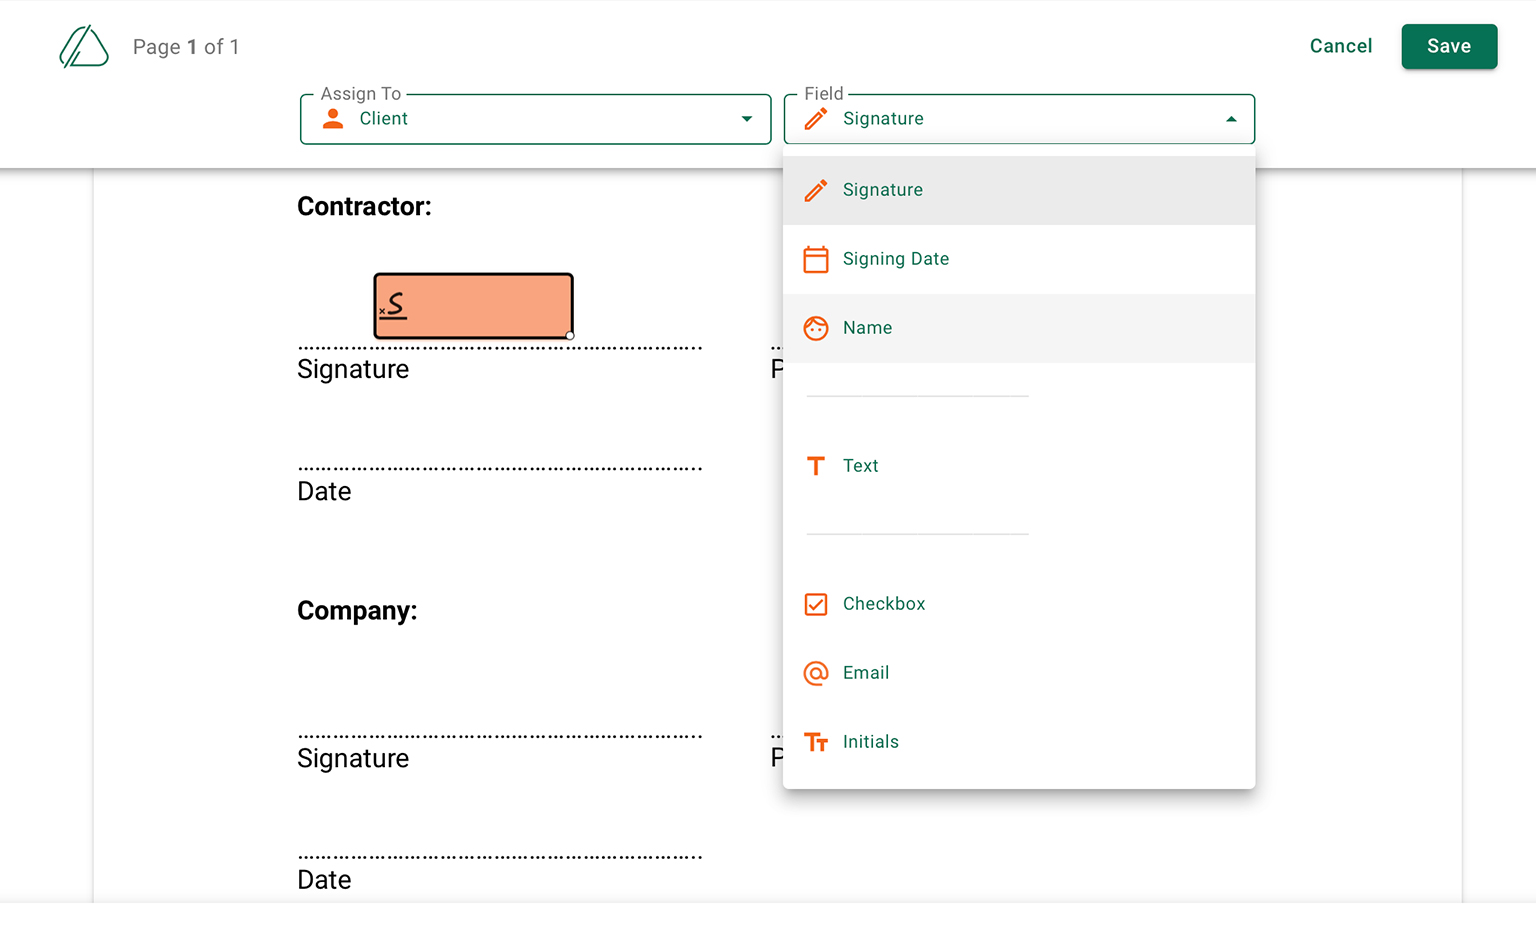Click the face icon next to Name
1536x936 pixels.
(x=816, y=328)
